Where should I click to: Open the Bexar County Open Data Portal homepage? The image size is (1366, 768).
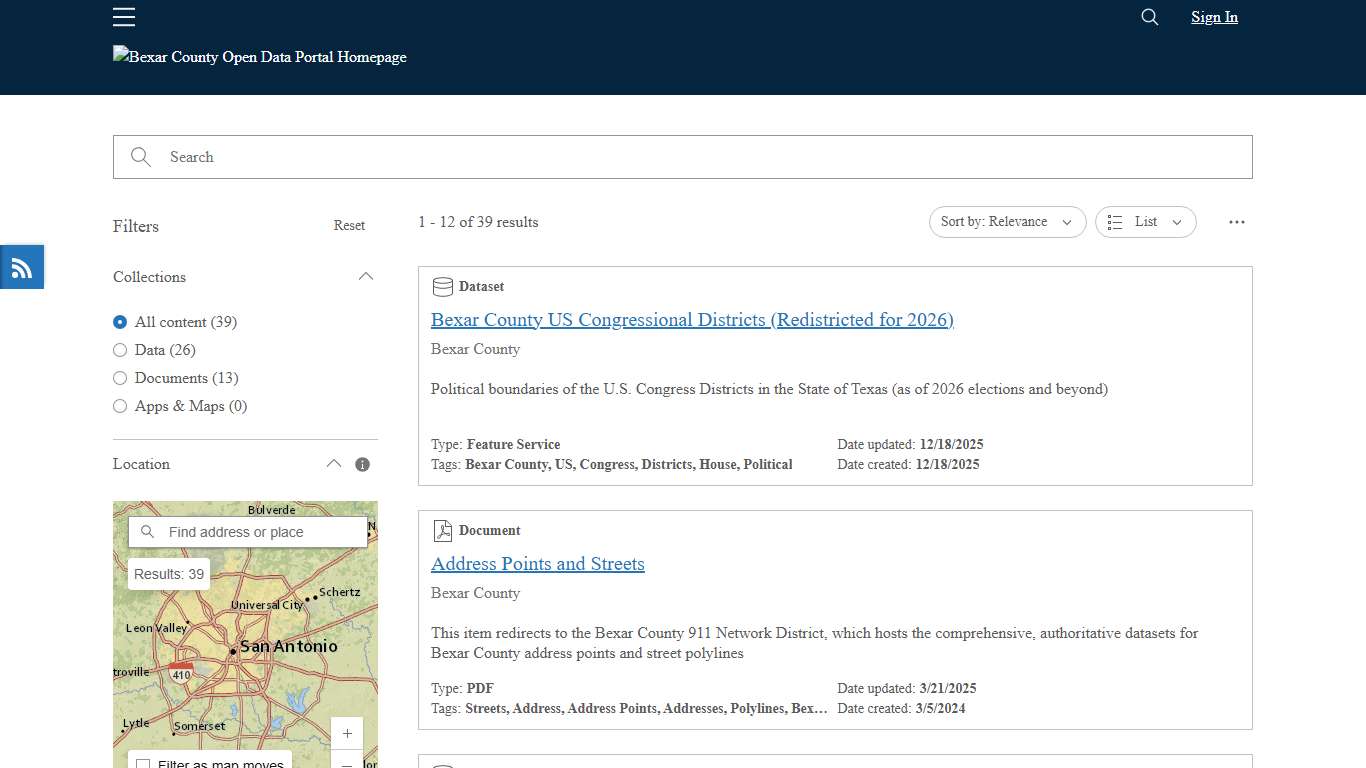(x=259, y=57)
